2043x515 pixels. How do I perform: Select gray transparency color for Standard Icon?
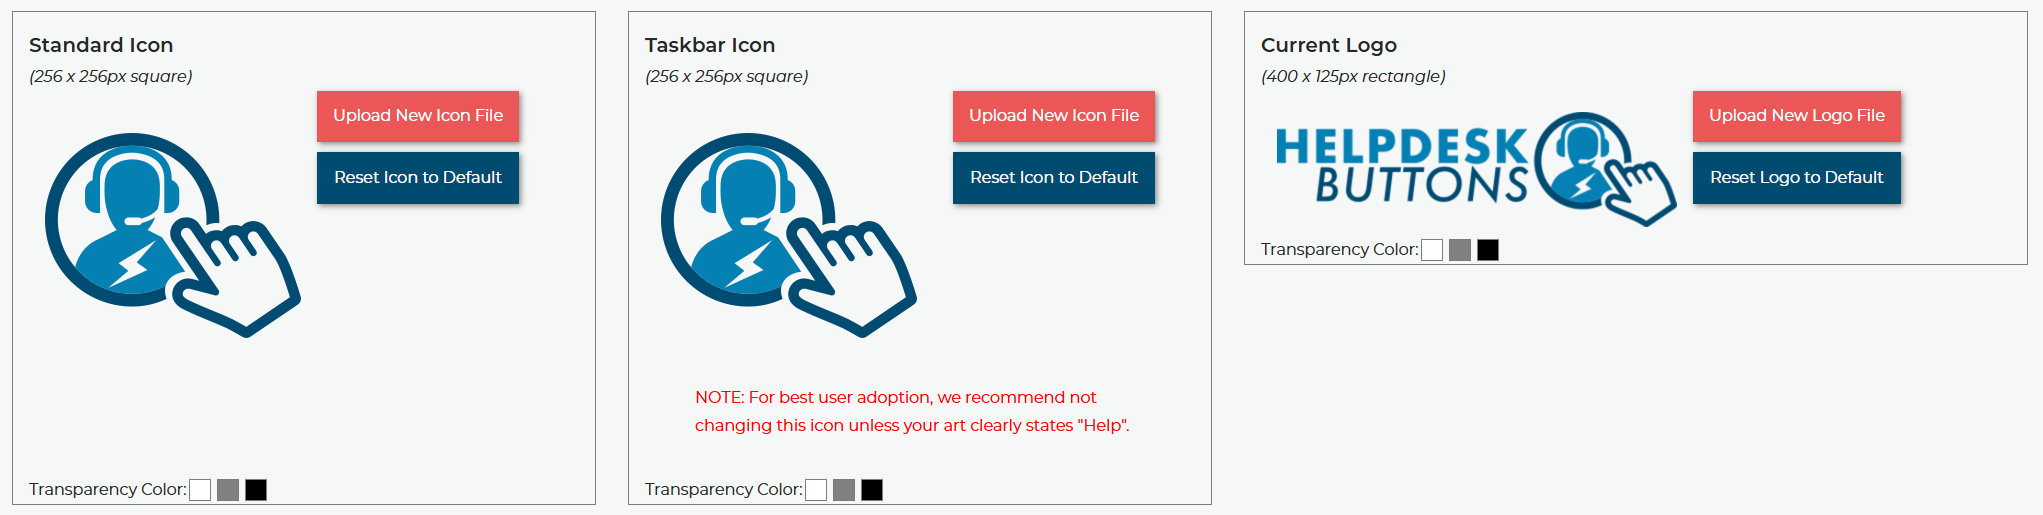tap(228, 490)
